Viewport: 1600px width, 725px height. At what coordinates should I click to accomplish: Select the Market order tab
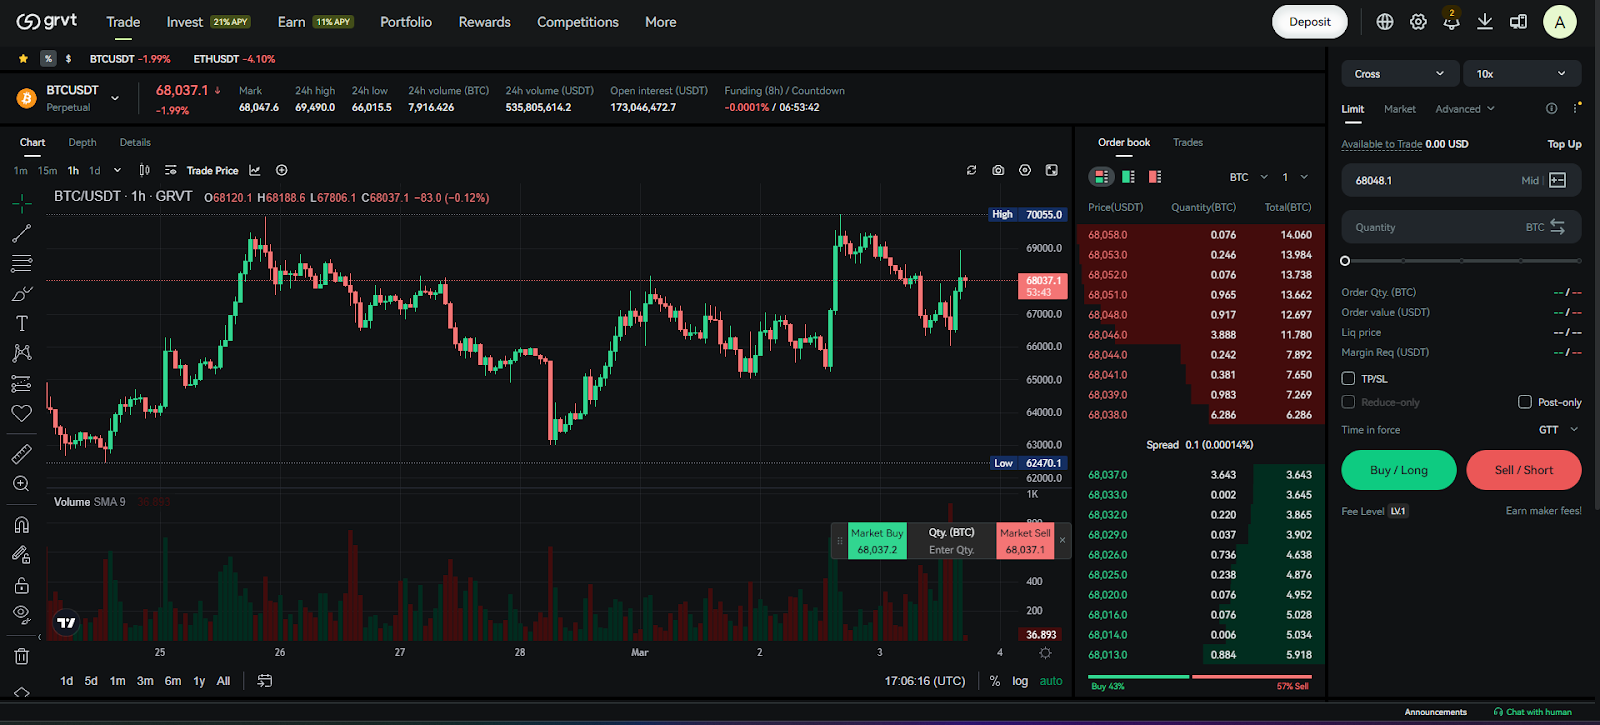click(1400, 109)
